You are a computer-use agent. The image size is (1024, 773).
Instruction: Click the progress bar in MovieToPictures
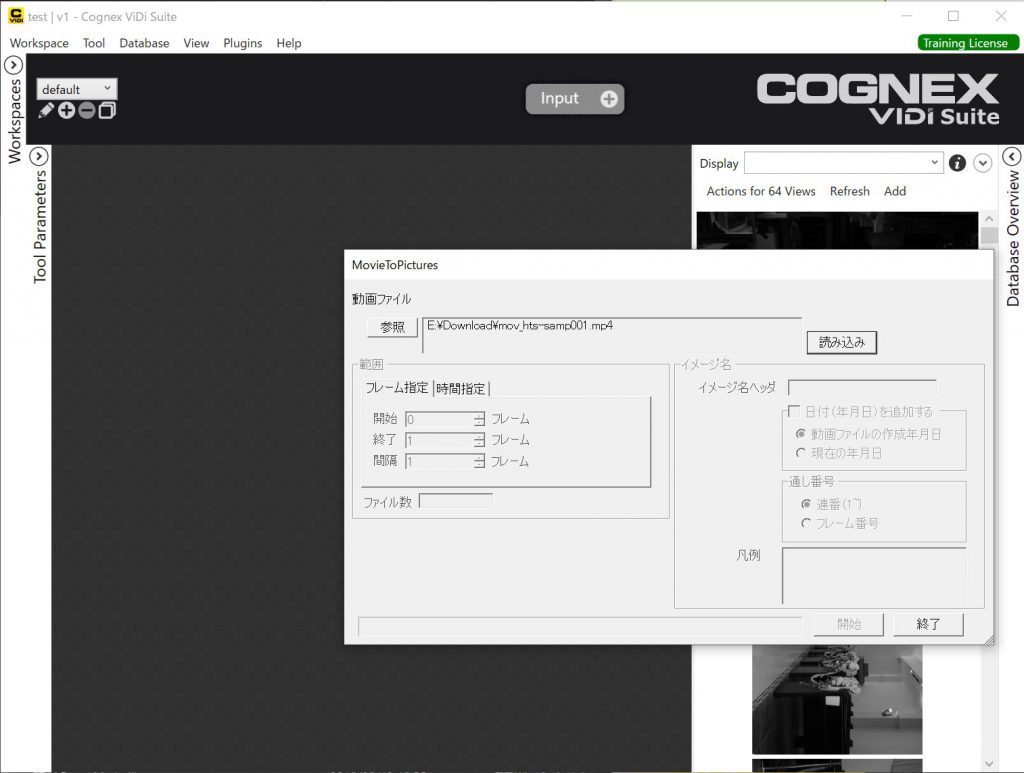580,626
